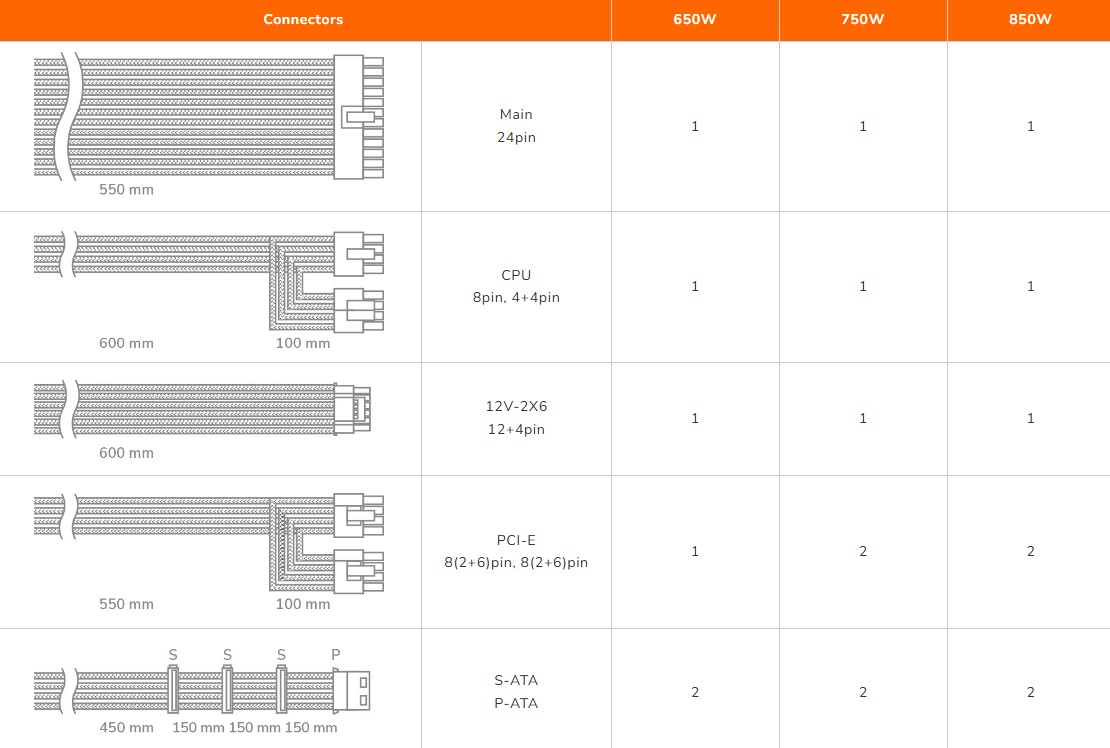Click the "S-ATA P-ATA" label
The height and width of the screenshot is (748, 1110).
[x=516, y=692]
